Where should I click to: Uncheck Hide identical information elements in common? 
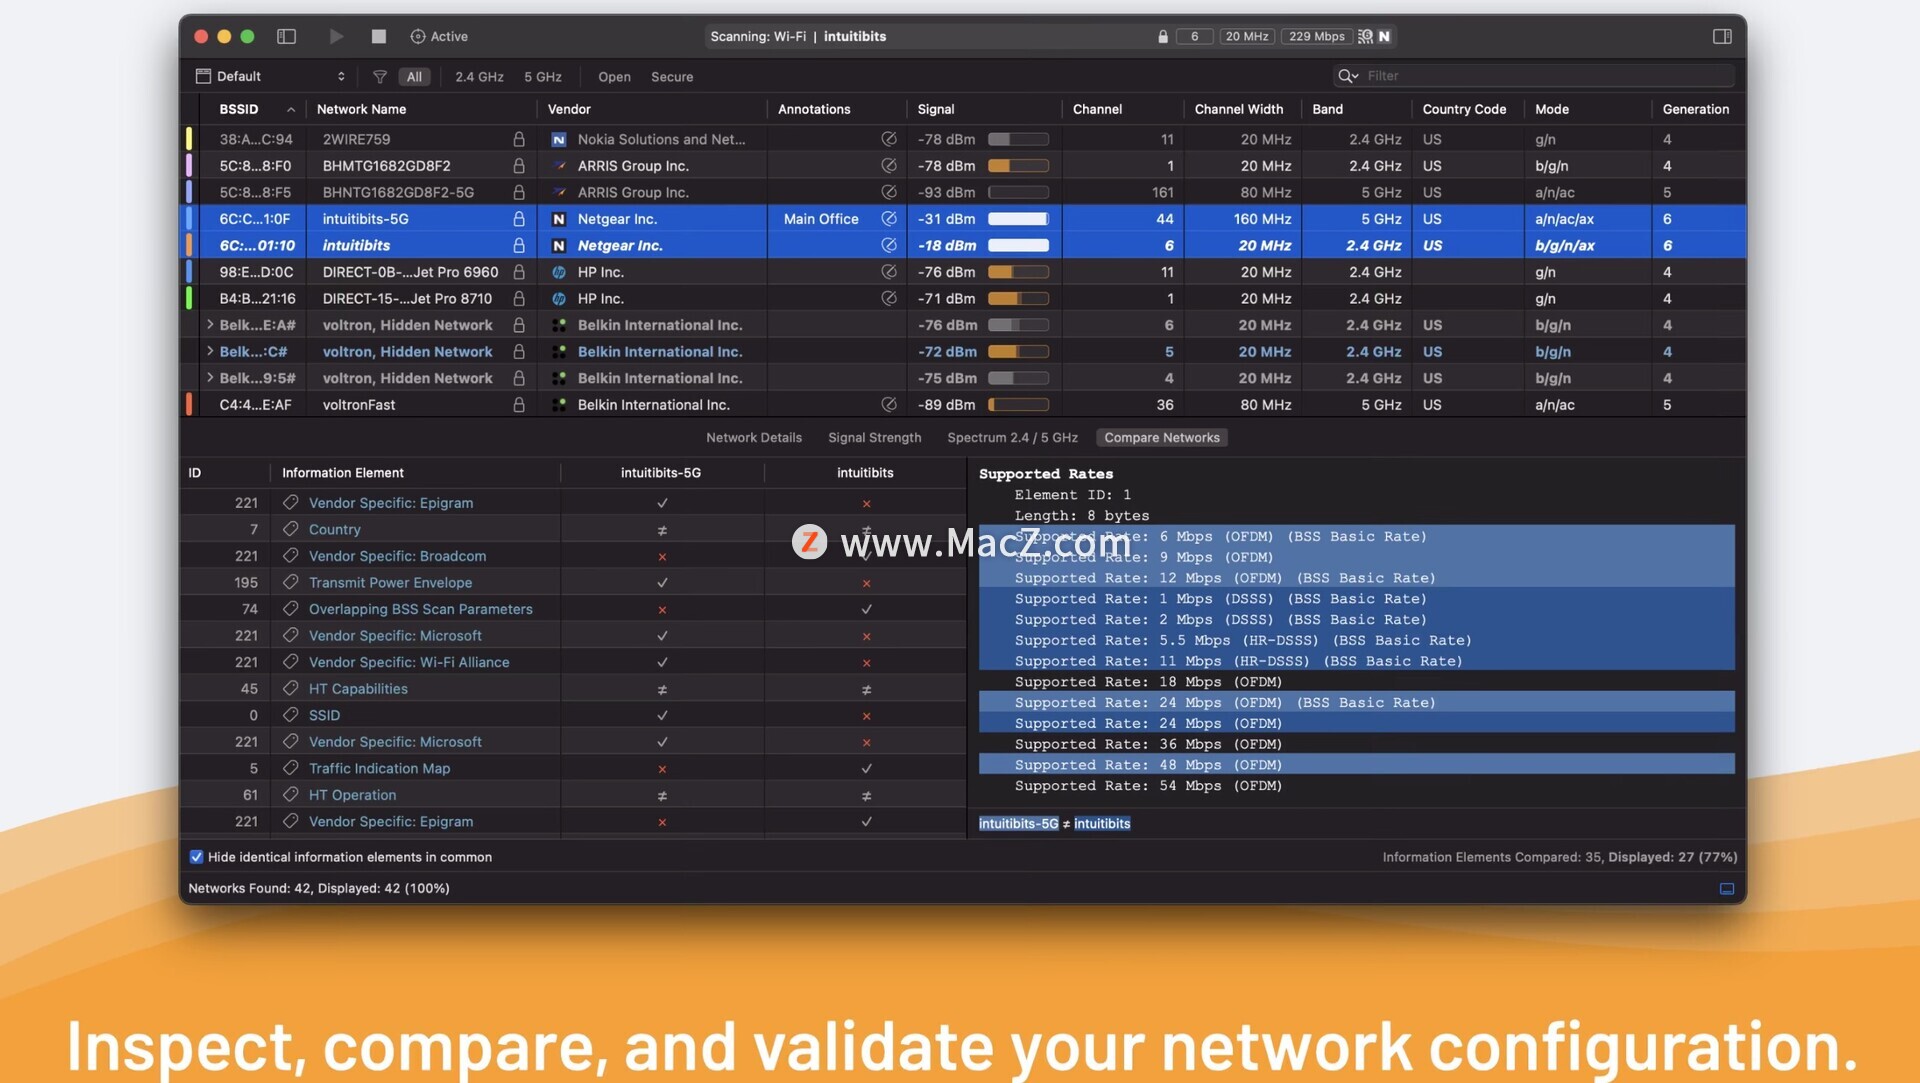[196, 857]
